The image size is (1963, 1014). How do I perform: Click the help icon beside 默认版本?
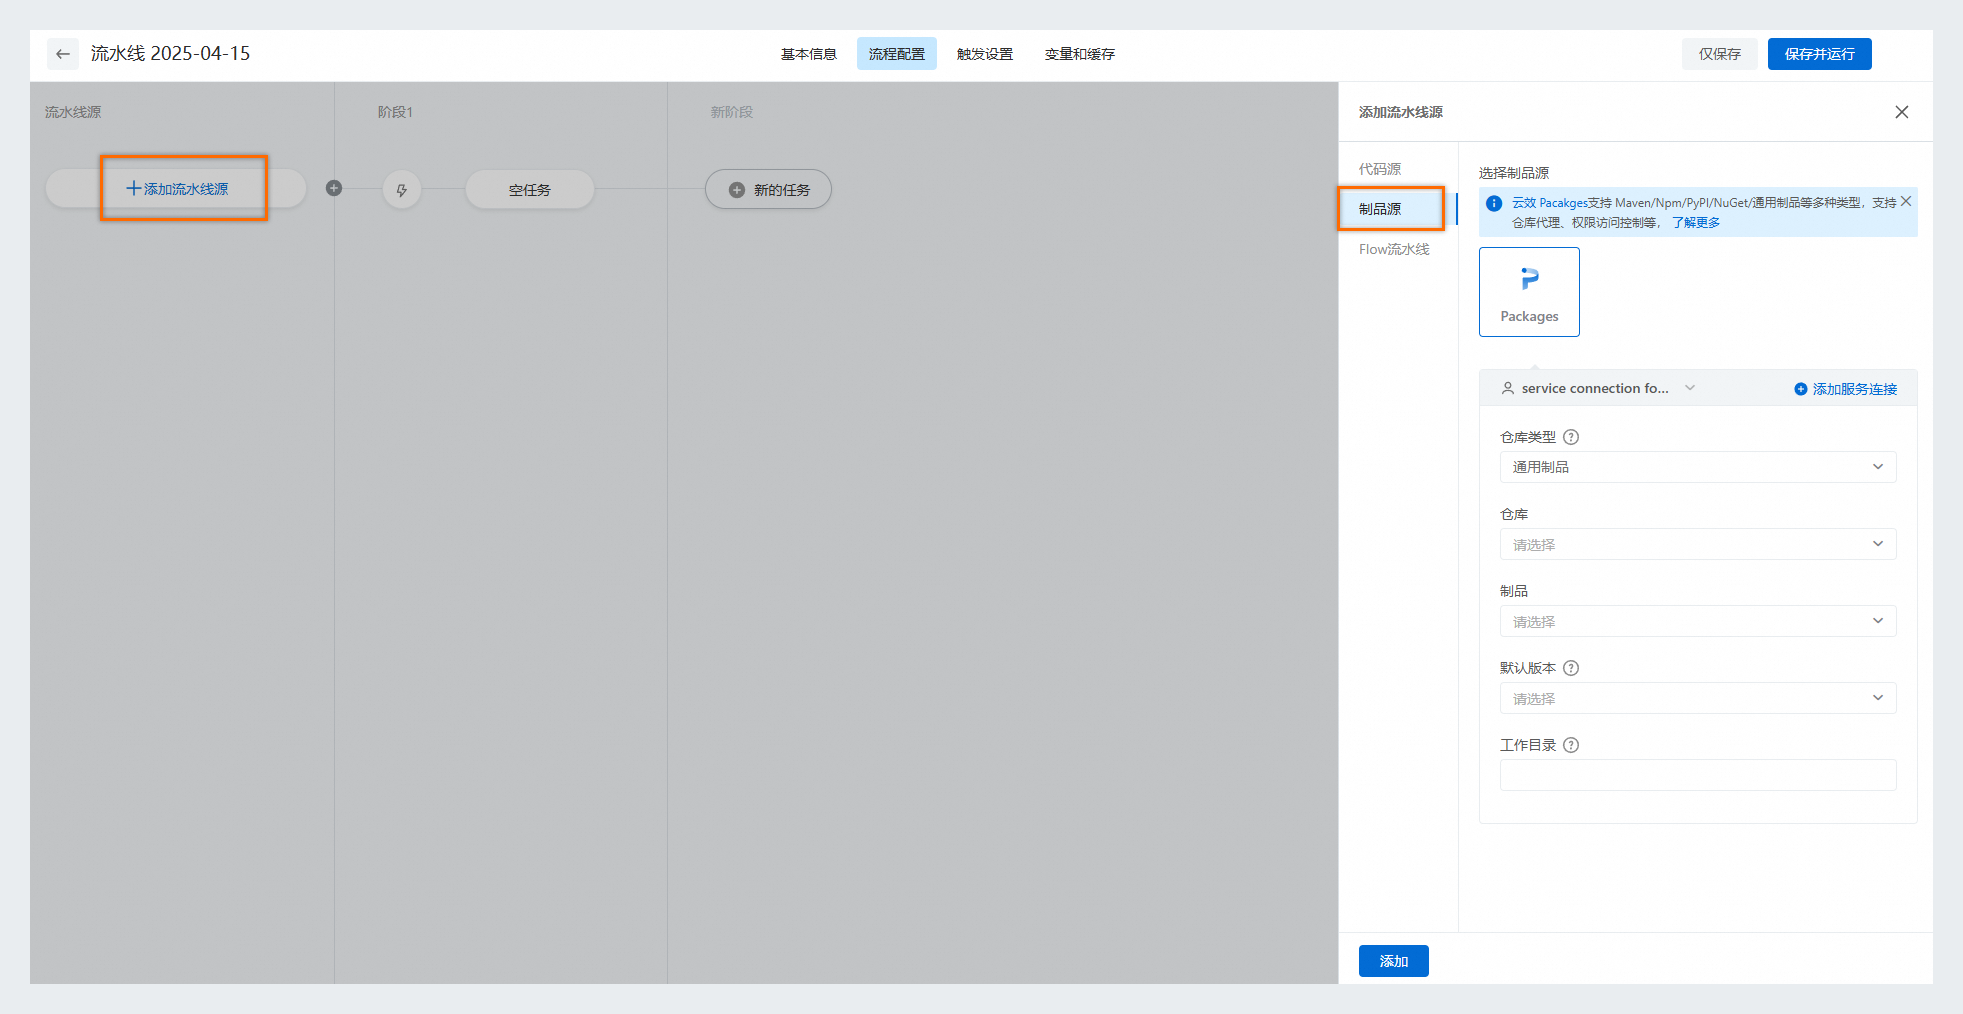(1571, 668)
